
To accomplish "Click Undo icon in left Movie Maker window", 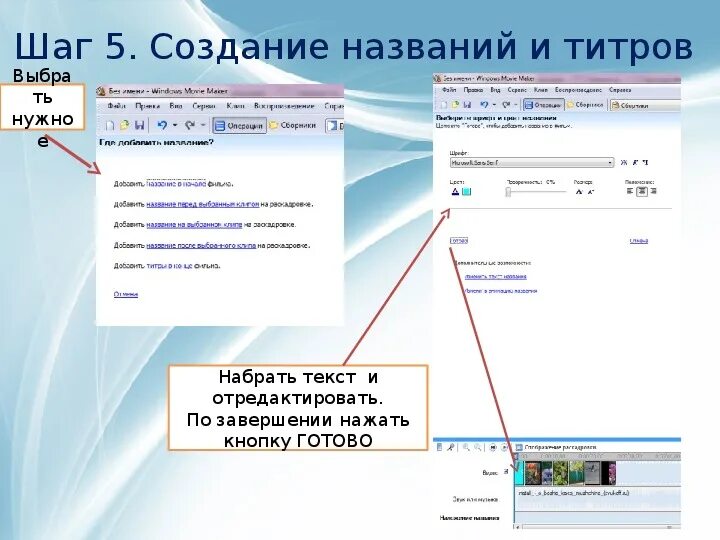I will tap(162, 125).
